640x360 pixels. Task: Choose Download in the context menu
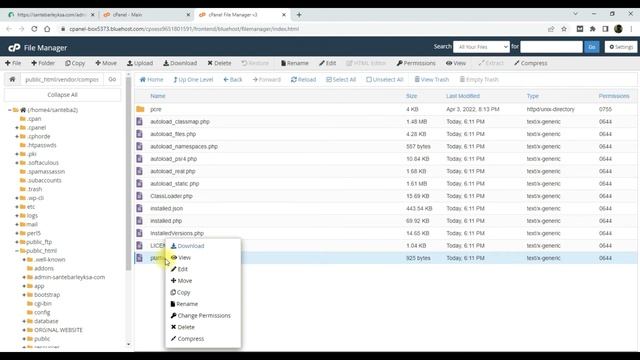pyautogui.click(x=187, y=246)
